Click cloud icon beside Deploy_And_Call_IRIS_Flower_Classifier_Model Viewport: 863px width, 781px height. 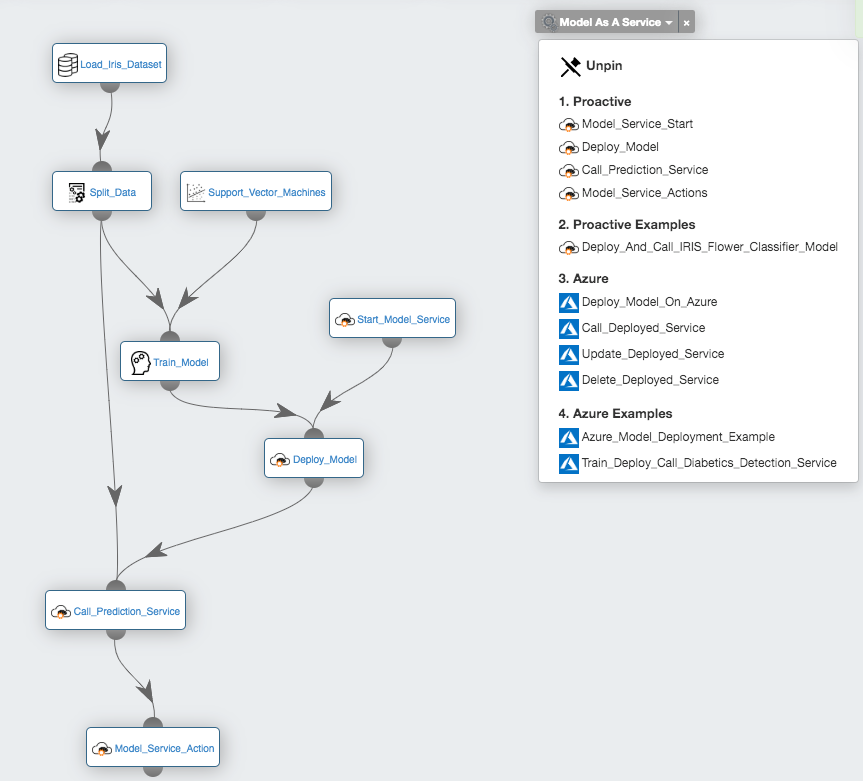click(569, 248)
